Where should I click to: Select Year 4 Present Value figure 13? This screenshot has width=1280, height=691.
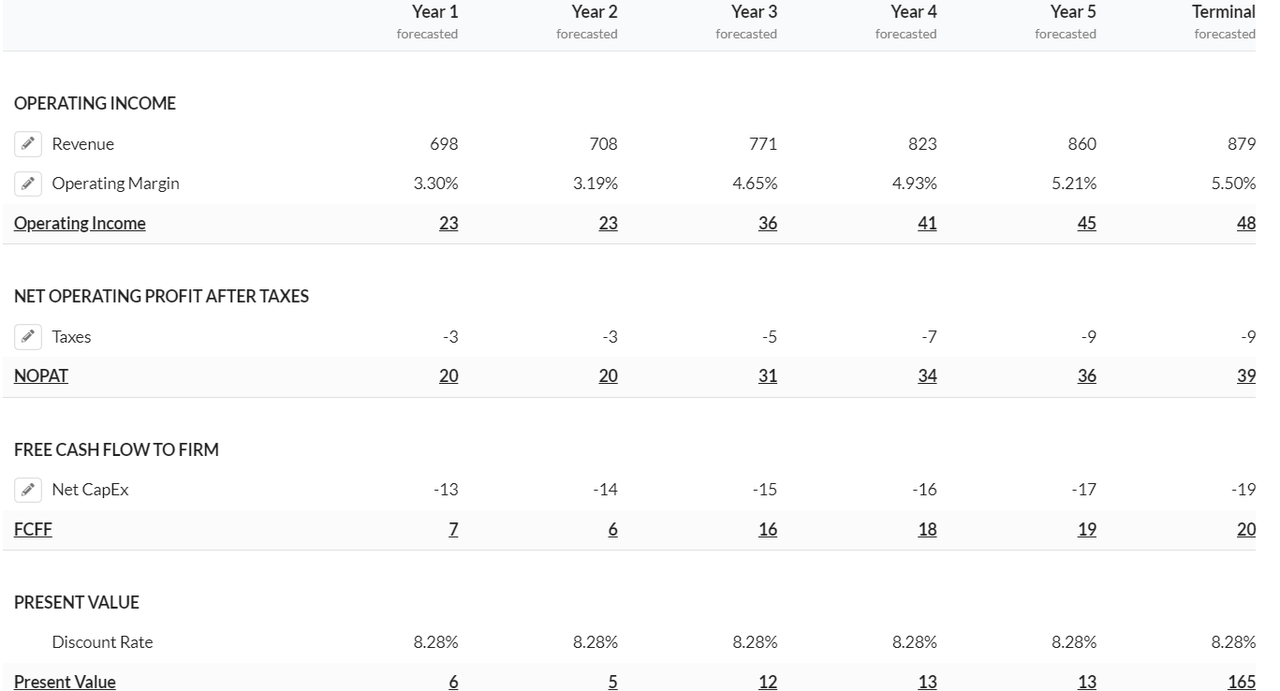(927, 682)
